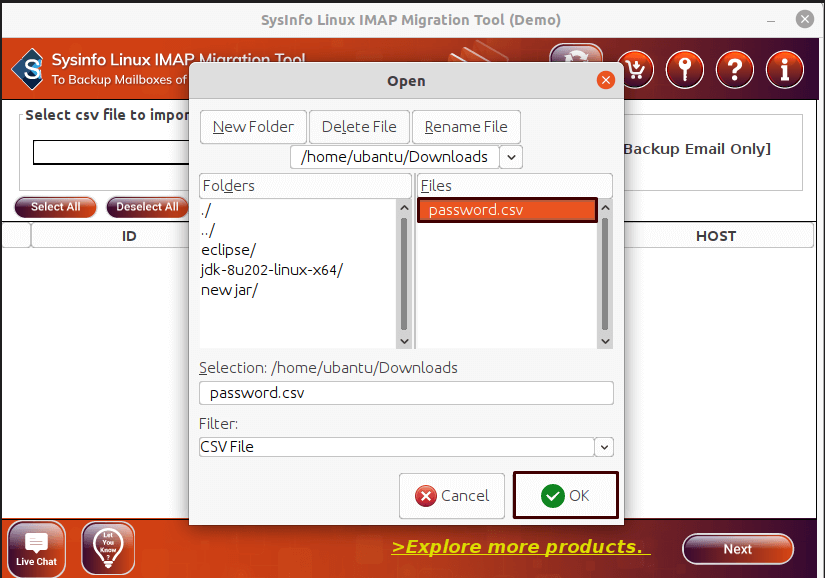The width and height of the screenshot is (825, 578).
Task: Open the question mark help icon
Action: tap(735, 69)
